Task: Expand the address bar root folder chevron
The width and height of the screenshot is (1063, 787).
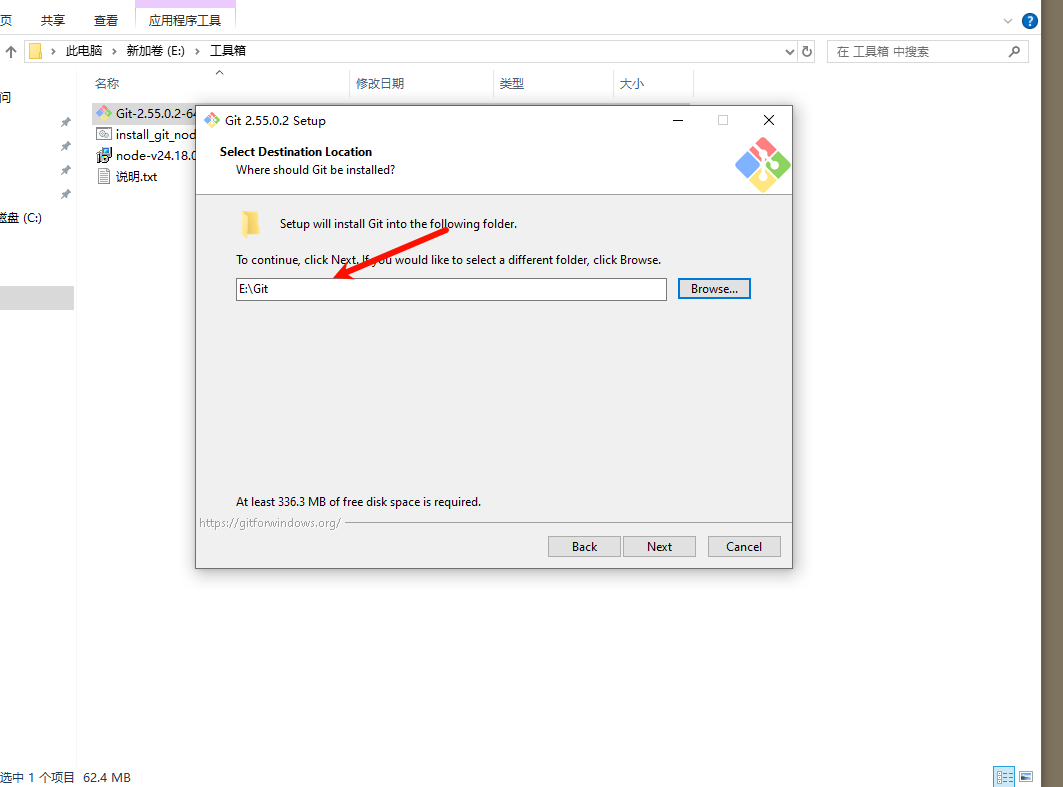Action: pos(53,52)
